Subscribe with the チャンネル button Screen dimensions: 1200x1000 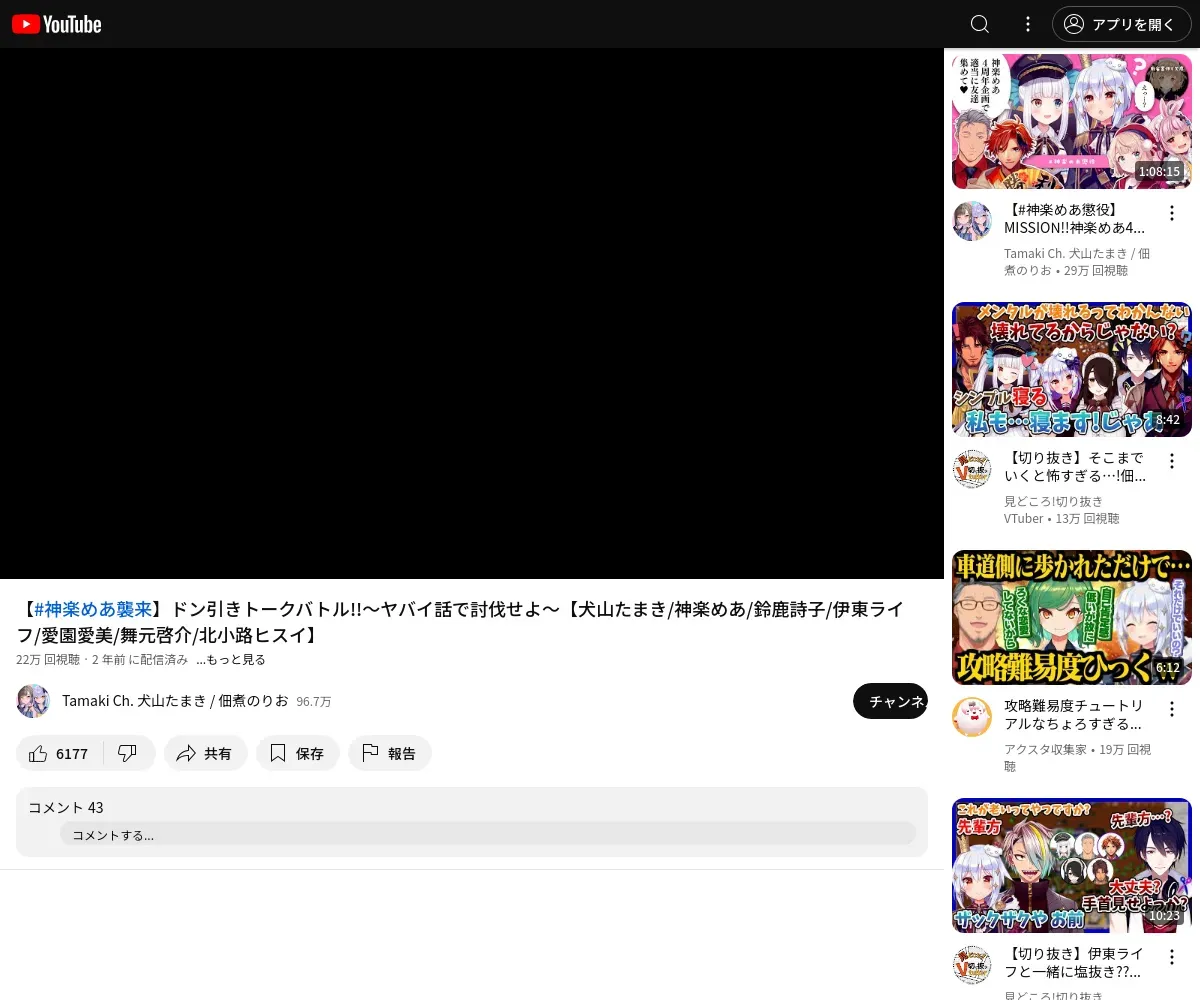pyautogui.click(x=890, y=701)
